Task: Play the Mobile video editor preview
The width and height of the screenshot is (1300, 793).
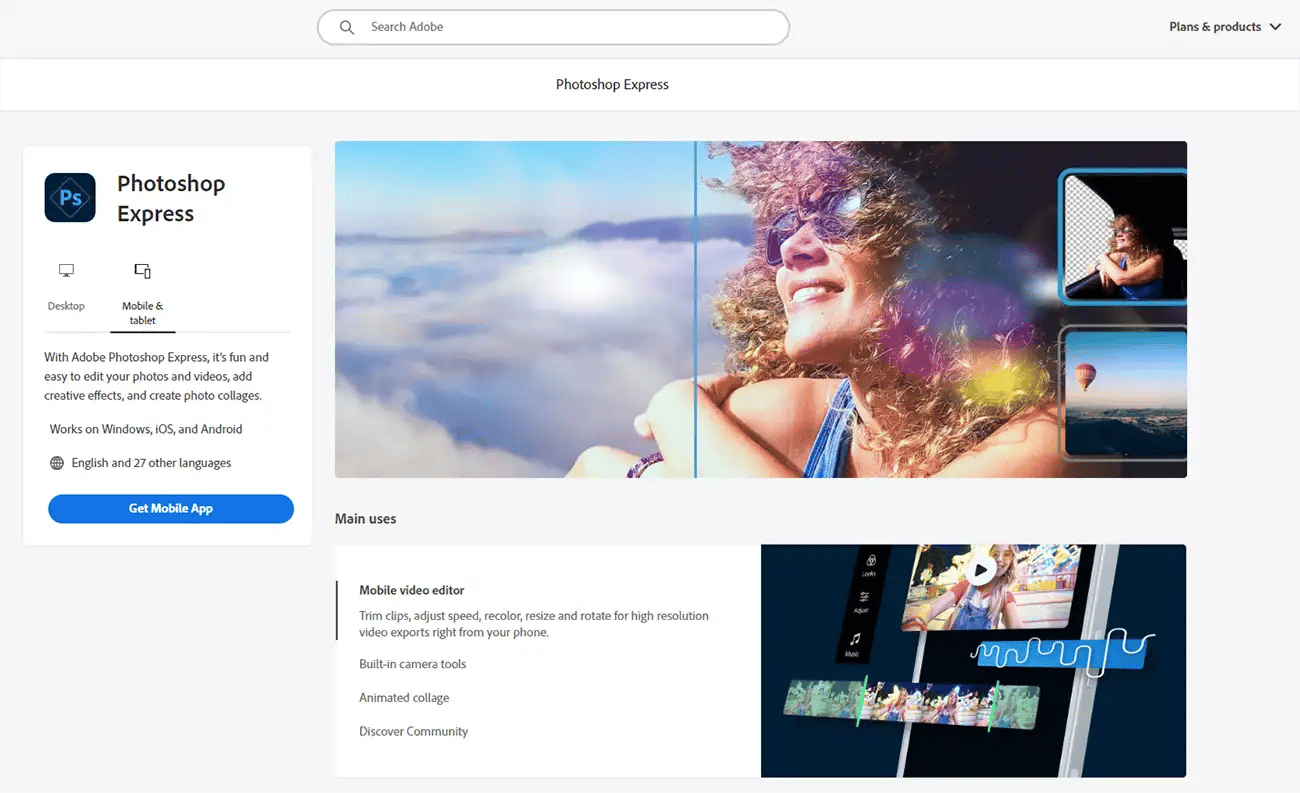Action: click(x=980, y=570)
